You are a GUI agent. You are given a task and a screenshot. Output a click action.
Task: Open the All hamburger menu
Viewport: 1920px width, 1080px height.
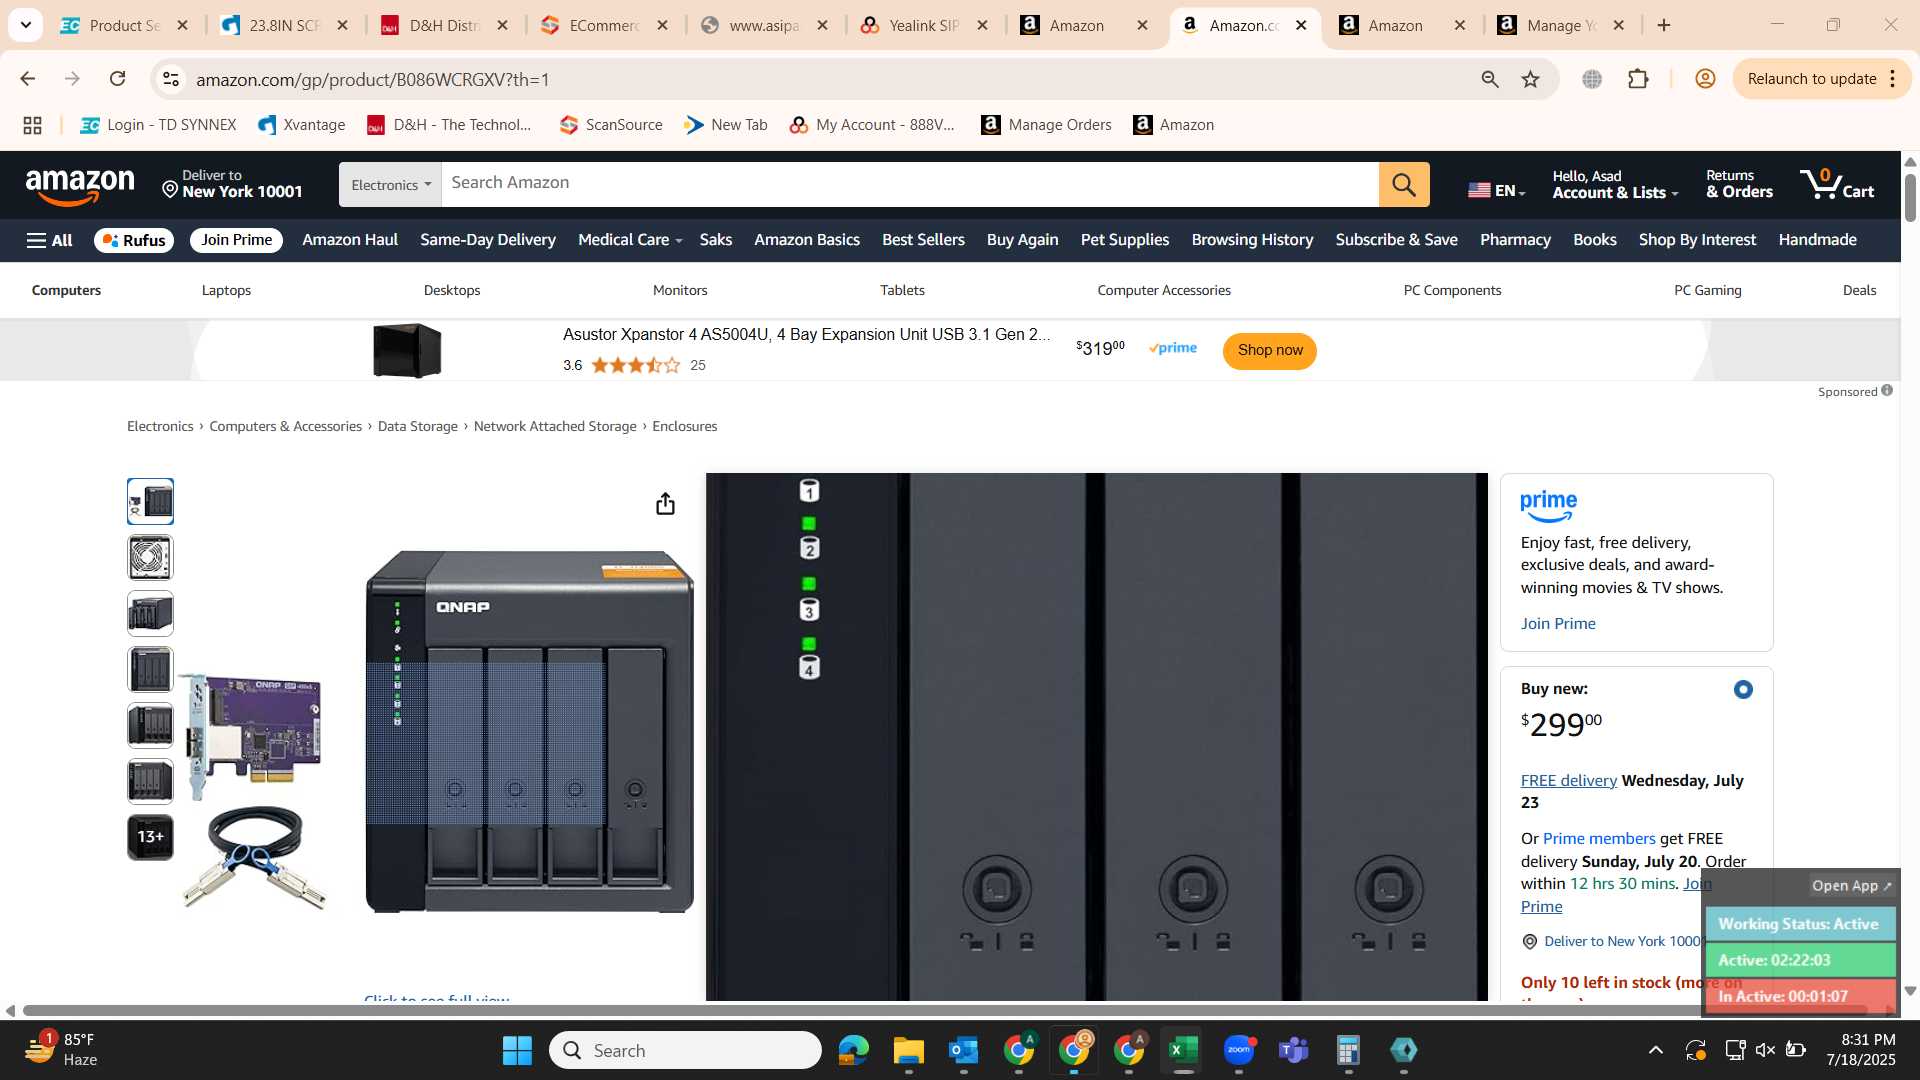tap(49, 240)
